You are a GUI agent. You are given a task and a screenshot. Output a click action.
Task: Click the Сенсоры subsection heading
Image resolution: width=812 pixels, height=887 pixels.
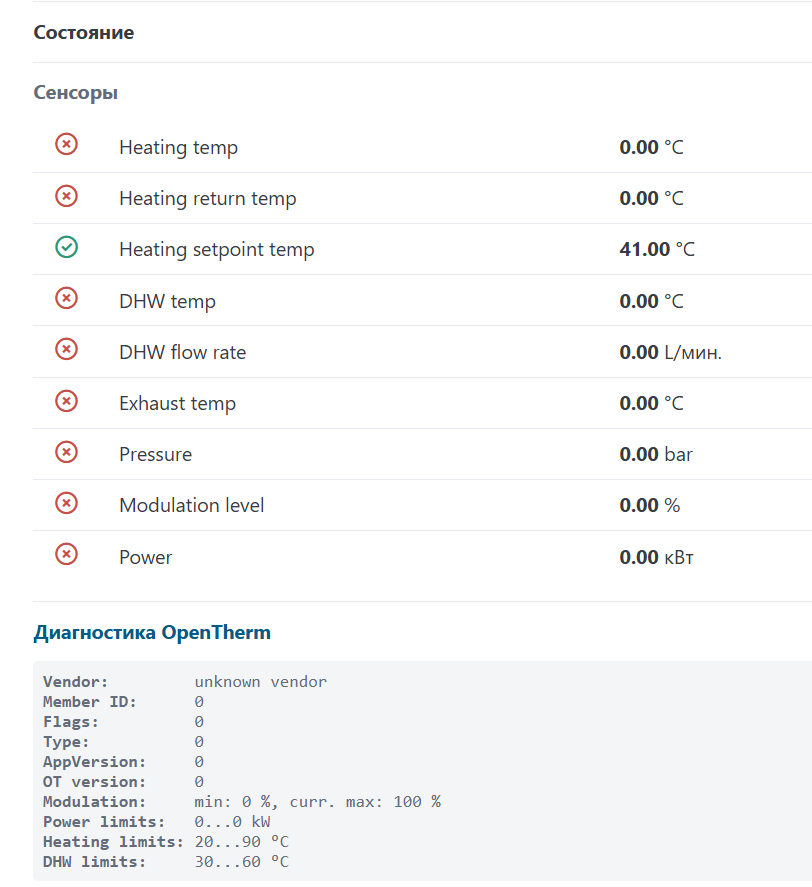click(76, 93)
